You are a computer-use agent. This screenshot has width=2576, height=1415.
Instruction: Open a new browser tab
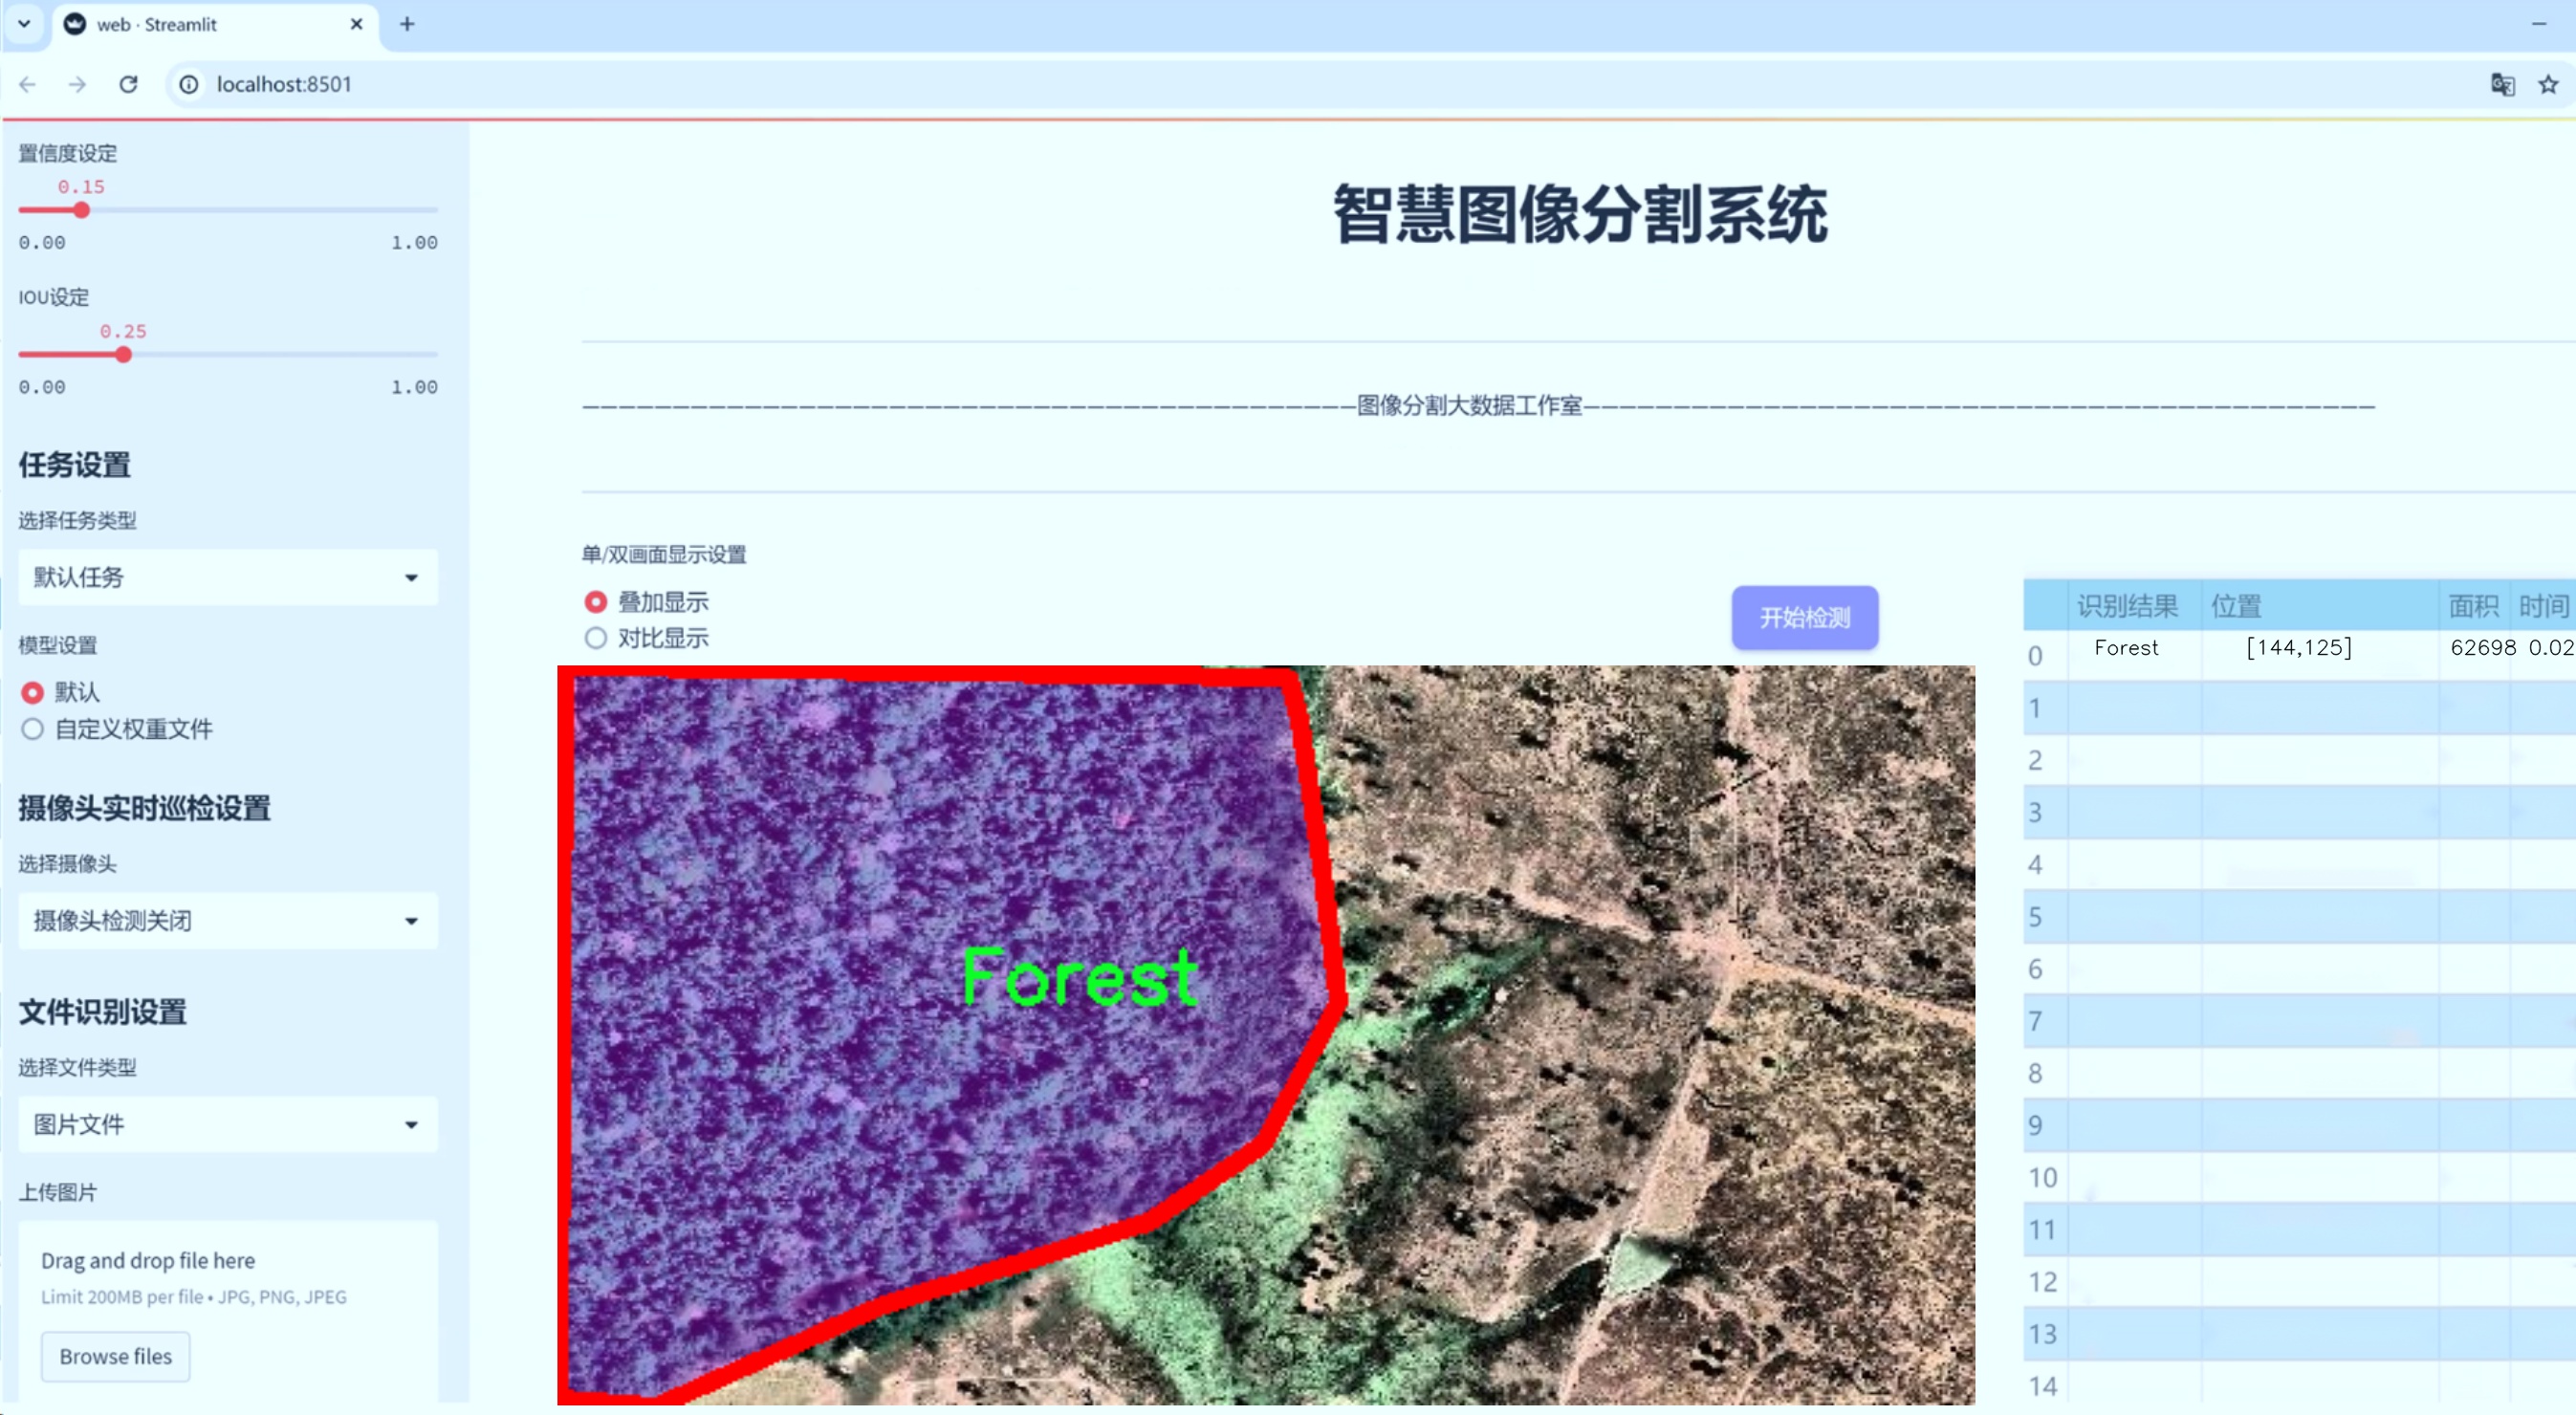407,24
